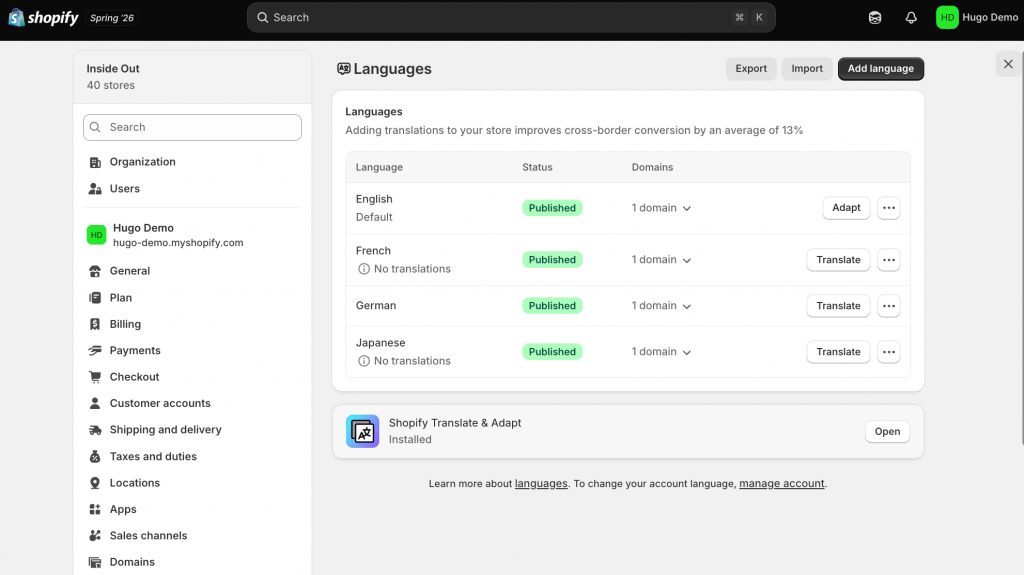Click the Language column header
The width and height of the screenshot is (1024, 575).
coord(379,167)
